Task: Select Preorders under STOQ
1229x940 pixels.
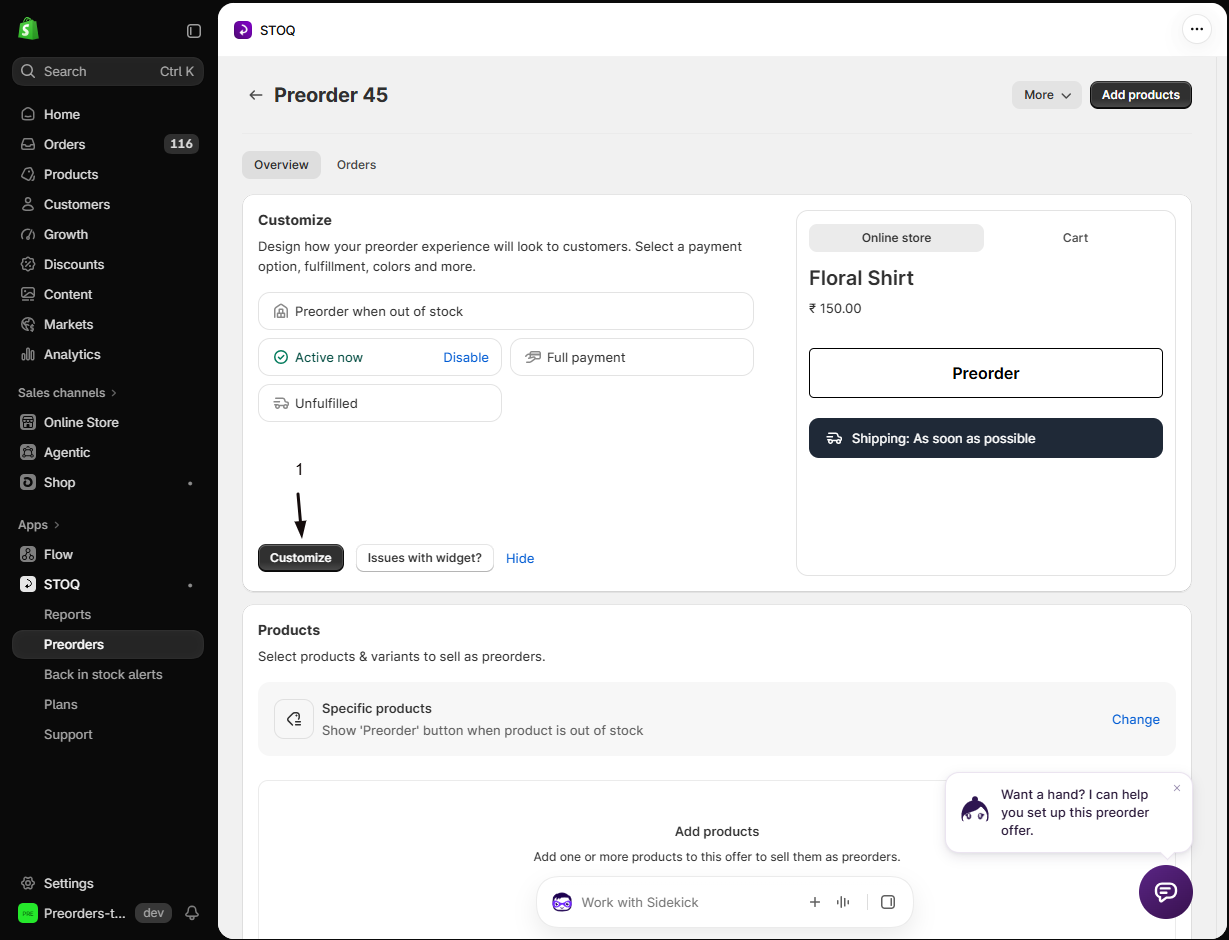Action: [x=108, y=644]
